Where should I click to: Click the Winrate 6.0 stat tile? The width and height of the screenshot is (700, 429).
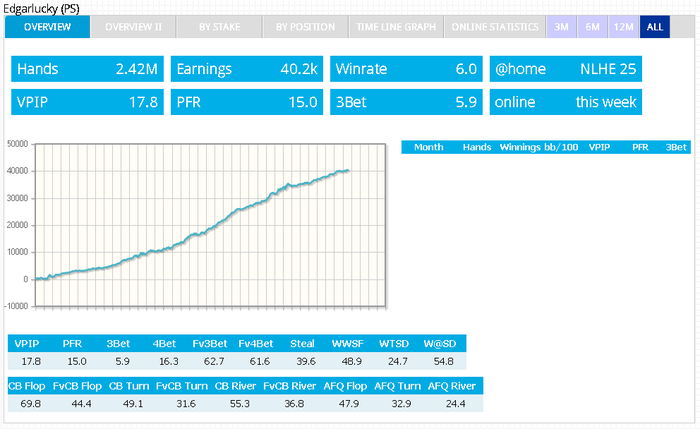406,69
